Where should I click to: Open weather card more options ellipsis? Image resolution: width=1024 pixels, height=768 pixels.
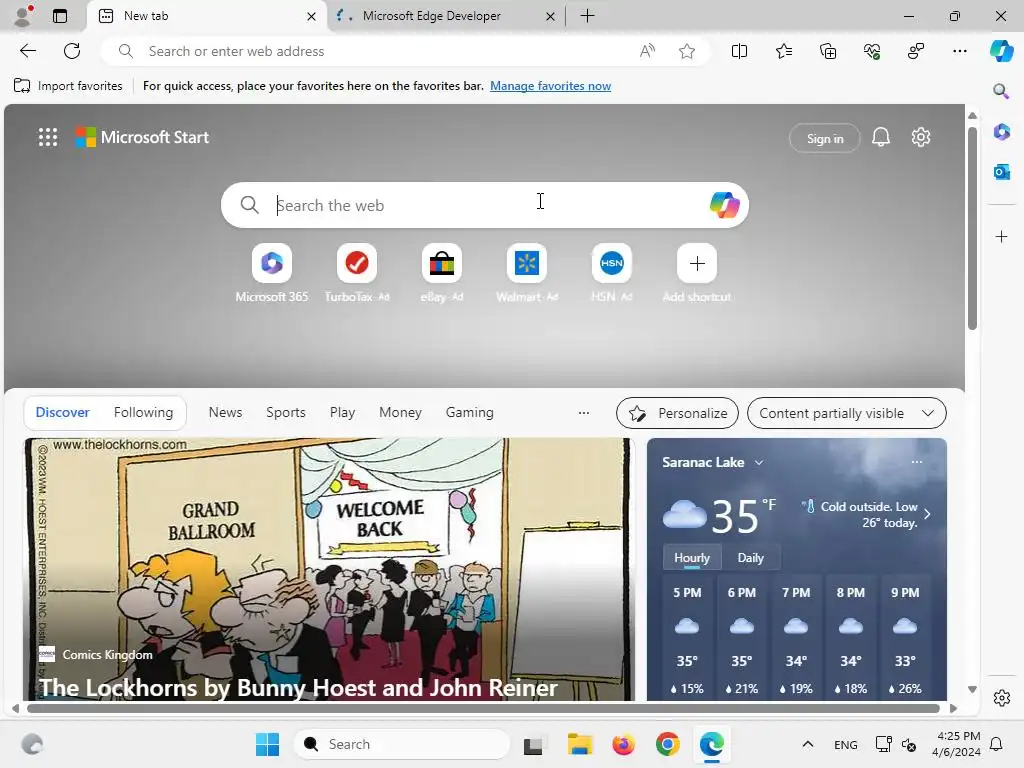pyautogui.click(x=917, y=462)
